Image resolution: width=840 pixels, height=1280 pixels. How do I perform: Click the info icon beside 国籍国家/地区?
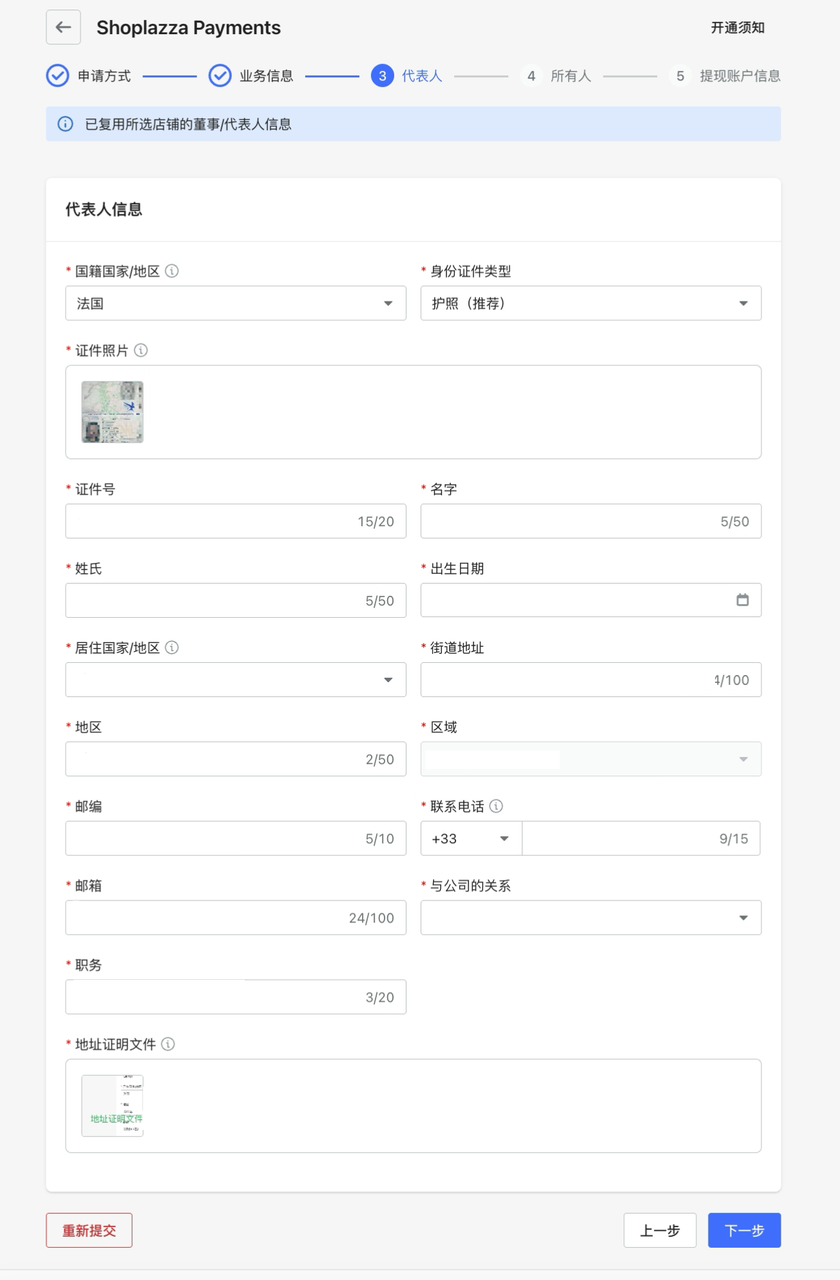172,271
